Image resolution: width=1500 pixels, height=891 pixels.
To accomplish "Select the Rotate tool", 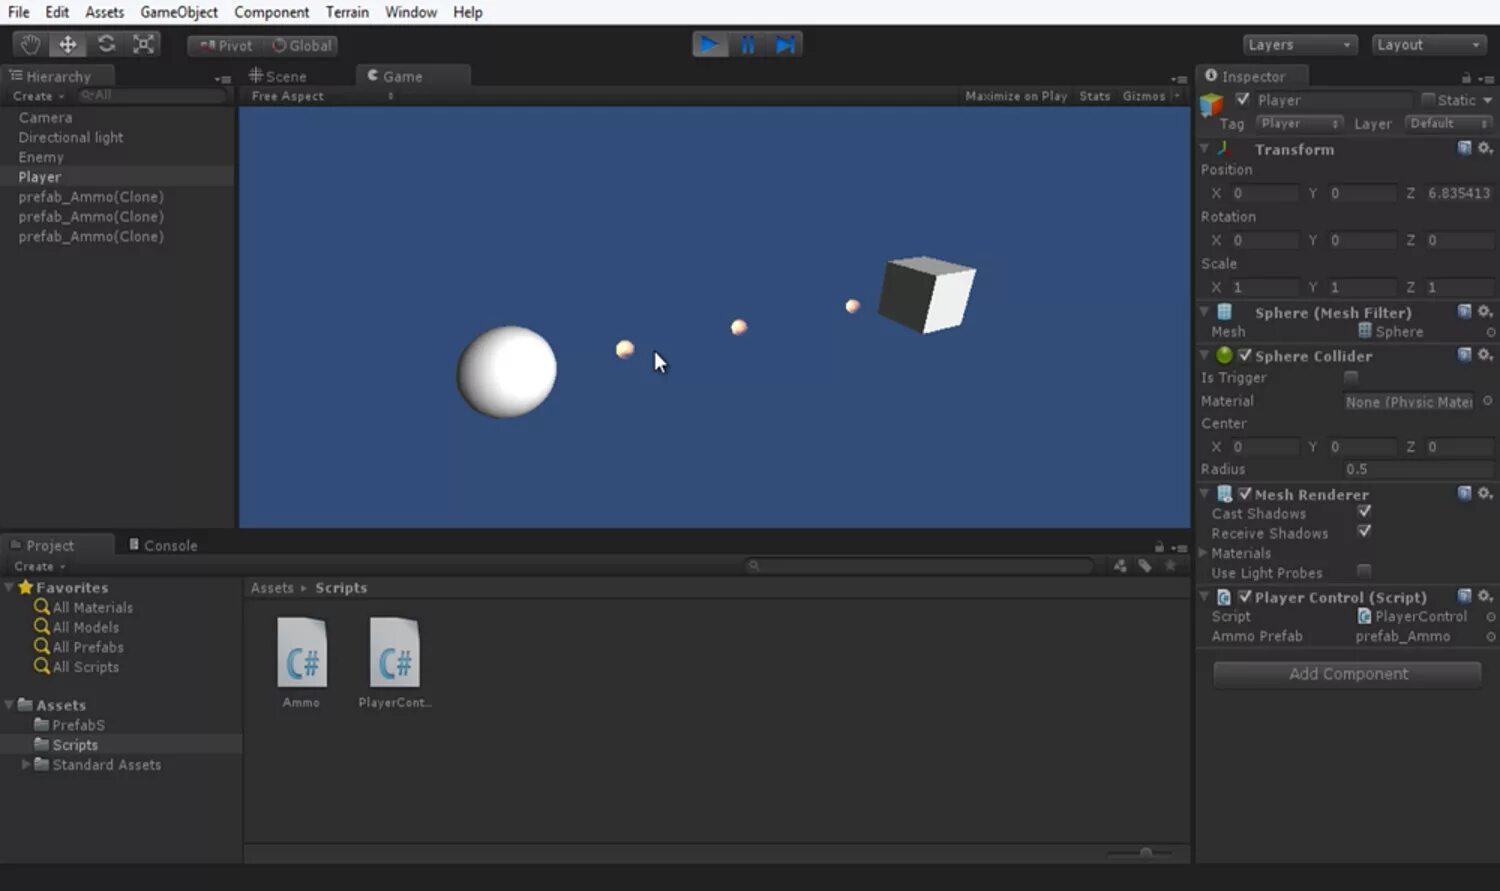I will (106, 45).
